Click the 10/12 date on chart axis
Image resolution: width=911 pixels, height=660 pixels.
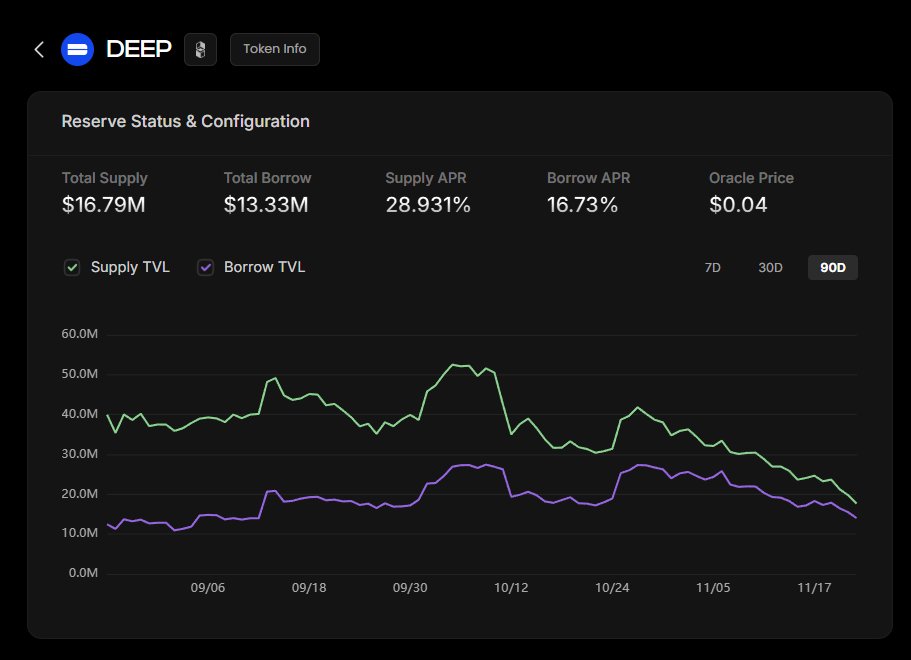click(x=511, y=588)
